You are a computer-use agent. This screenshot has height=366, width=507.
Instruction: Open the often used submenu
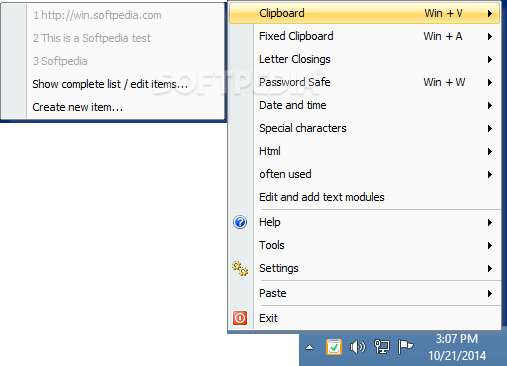point(365,174)
